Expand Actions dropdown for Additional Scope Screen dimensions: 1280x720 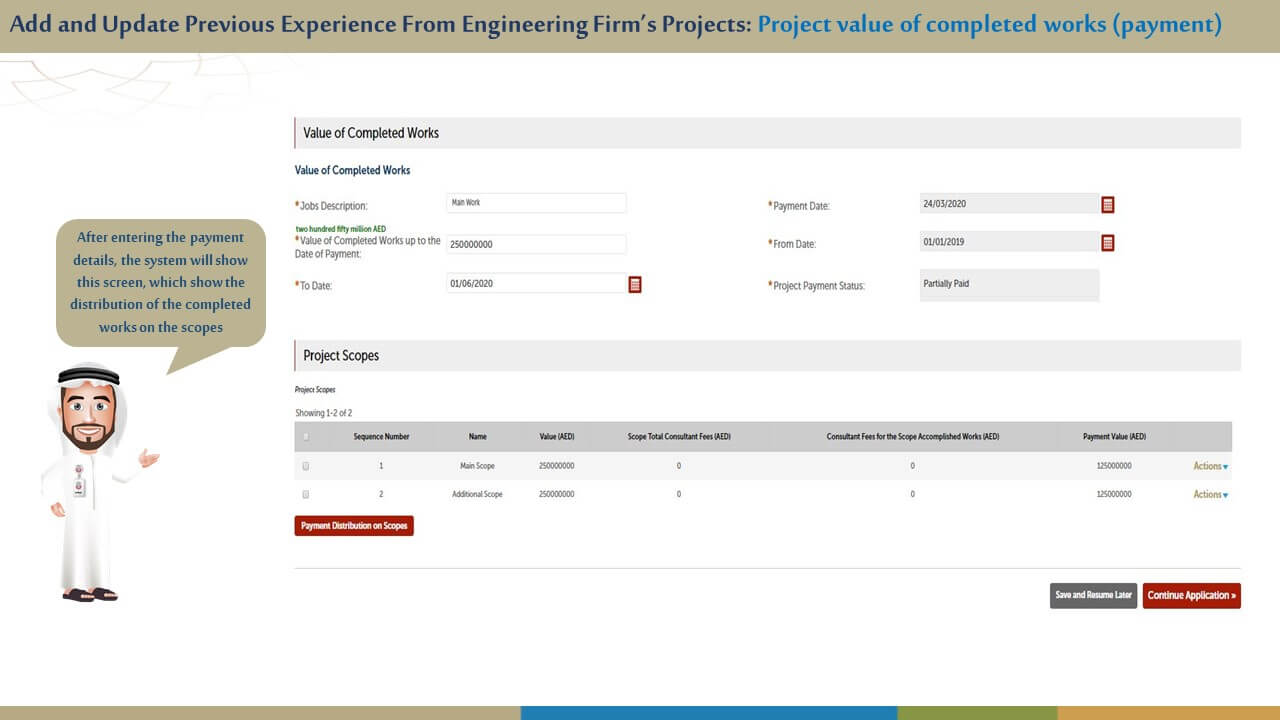[x=1210, y=494]
